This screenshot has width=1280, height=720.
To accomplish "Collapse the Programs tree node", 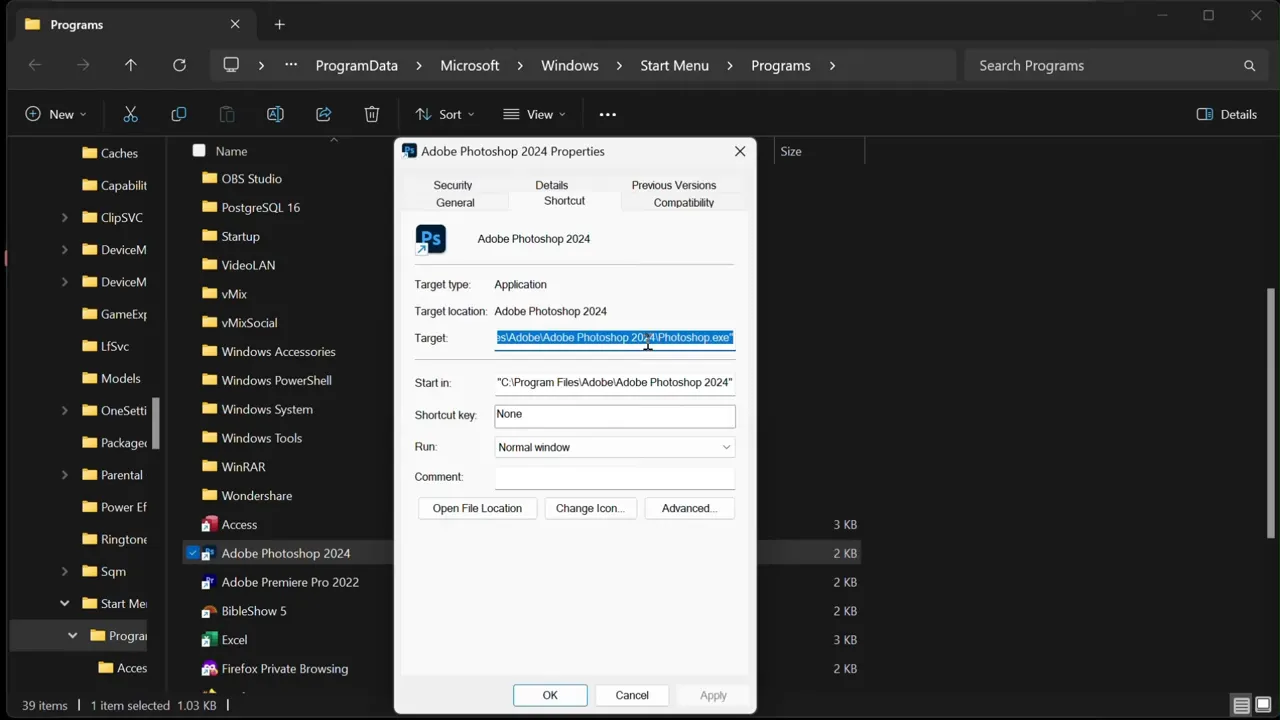I will click(x=73, y=636).
